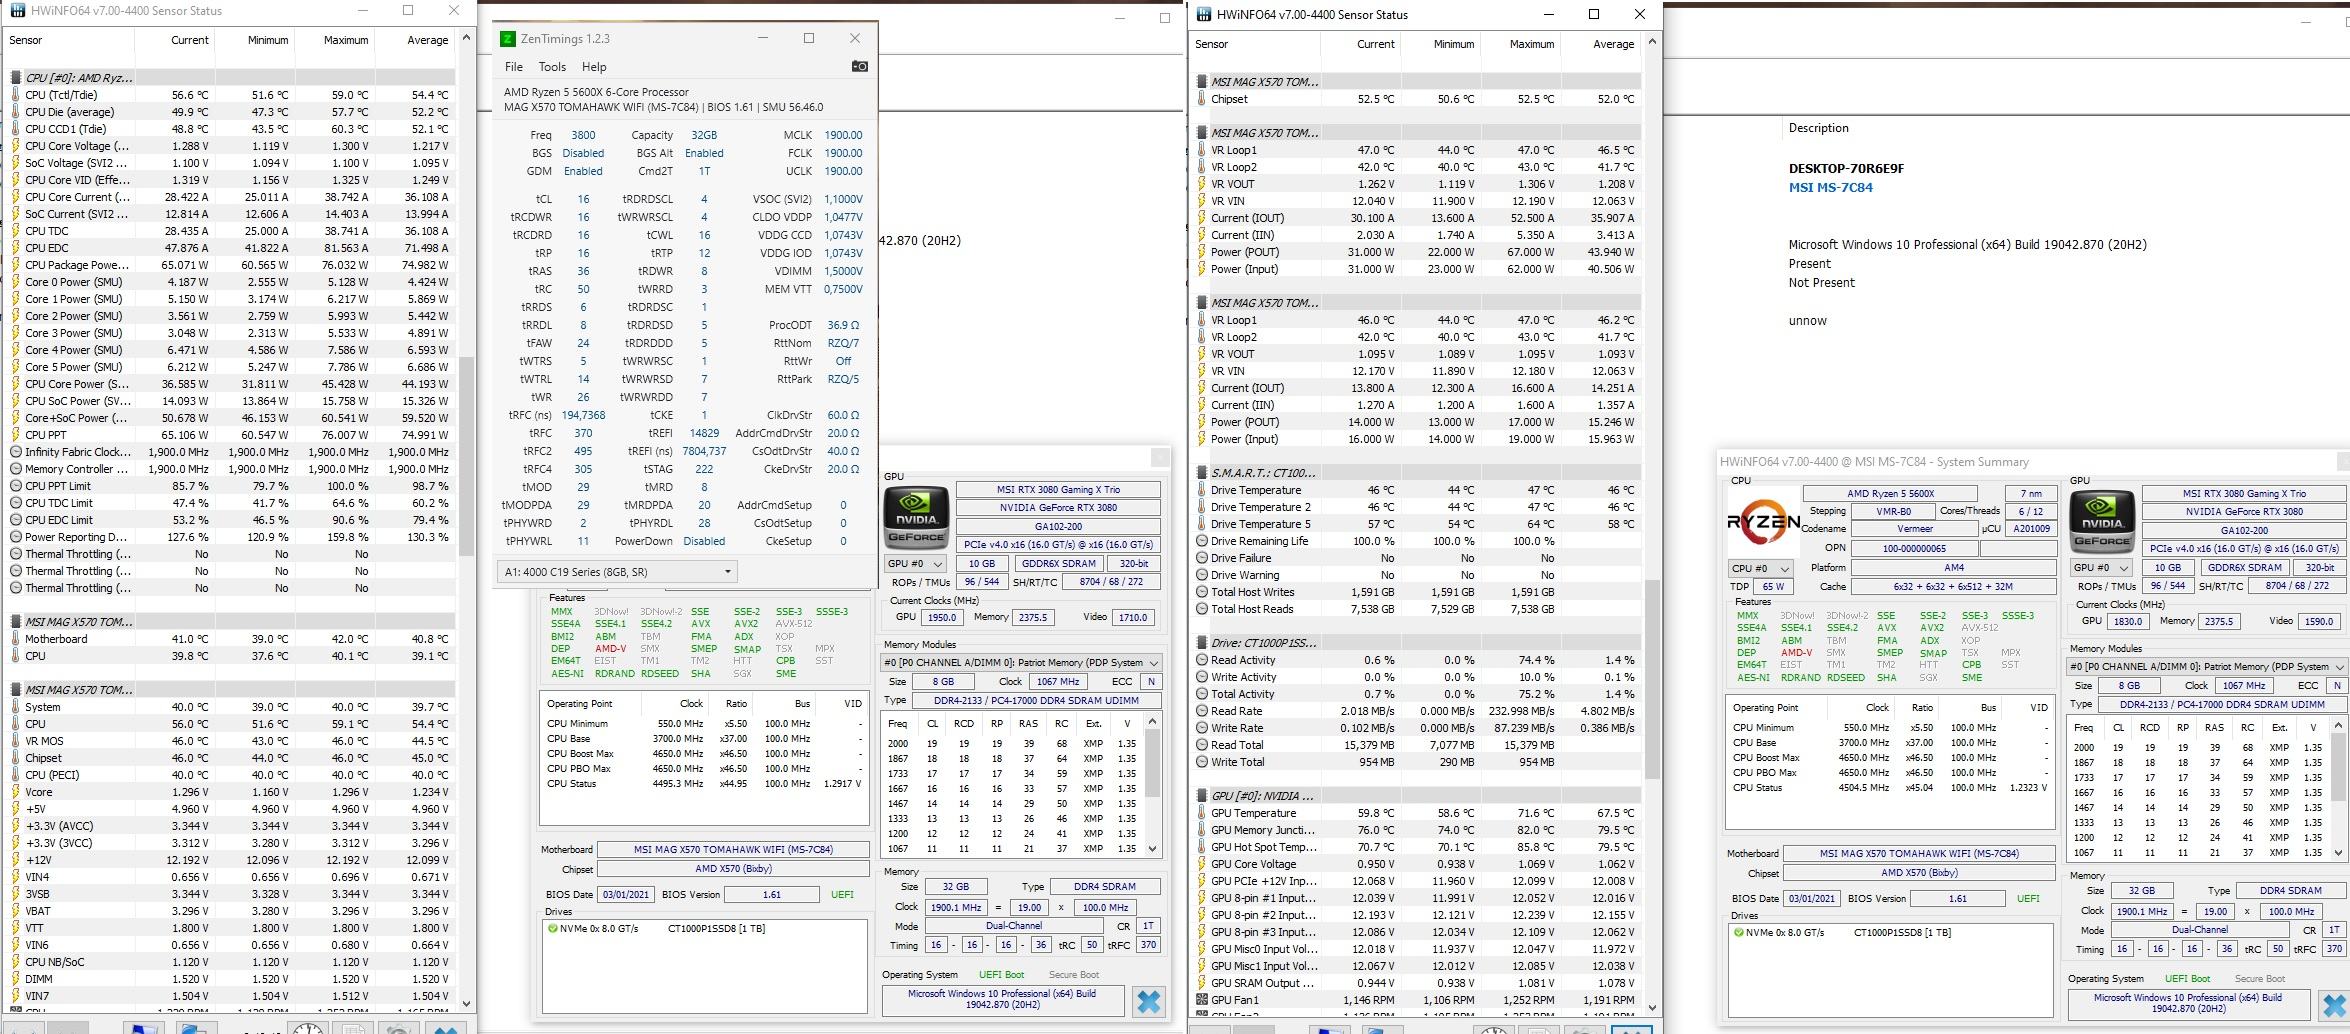Open the A1: 4000 C19 Series module dropdown
This screenshot has height=1034, width=2350.
coord(617,572)
